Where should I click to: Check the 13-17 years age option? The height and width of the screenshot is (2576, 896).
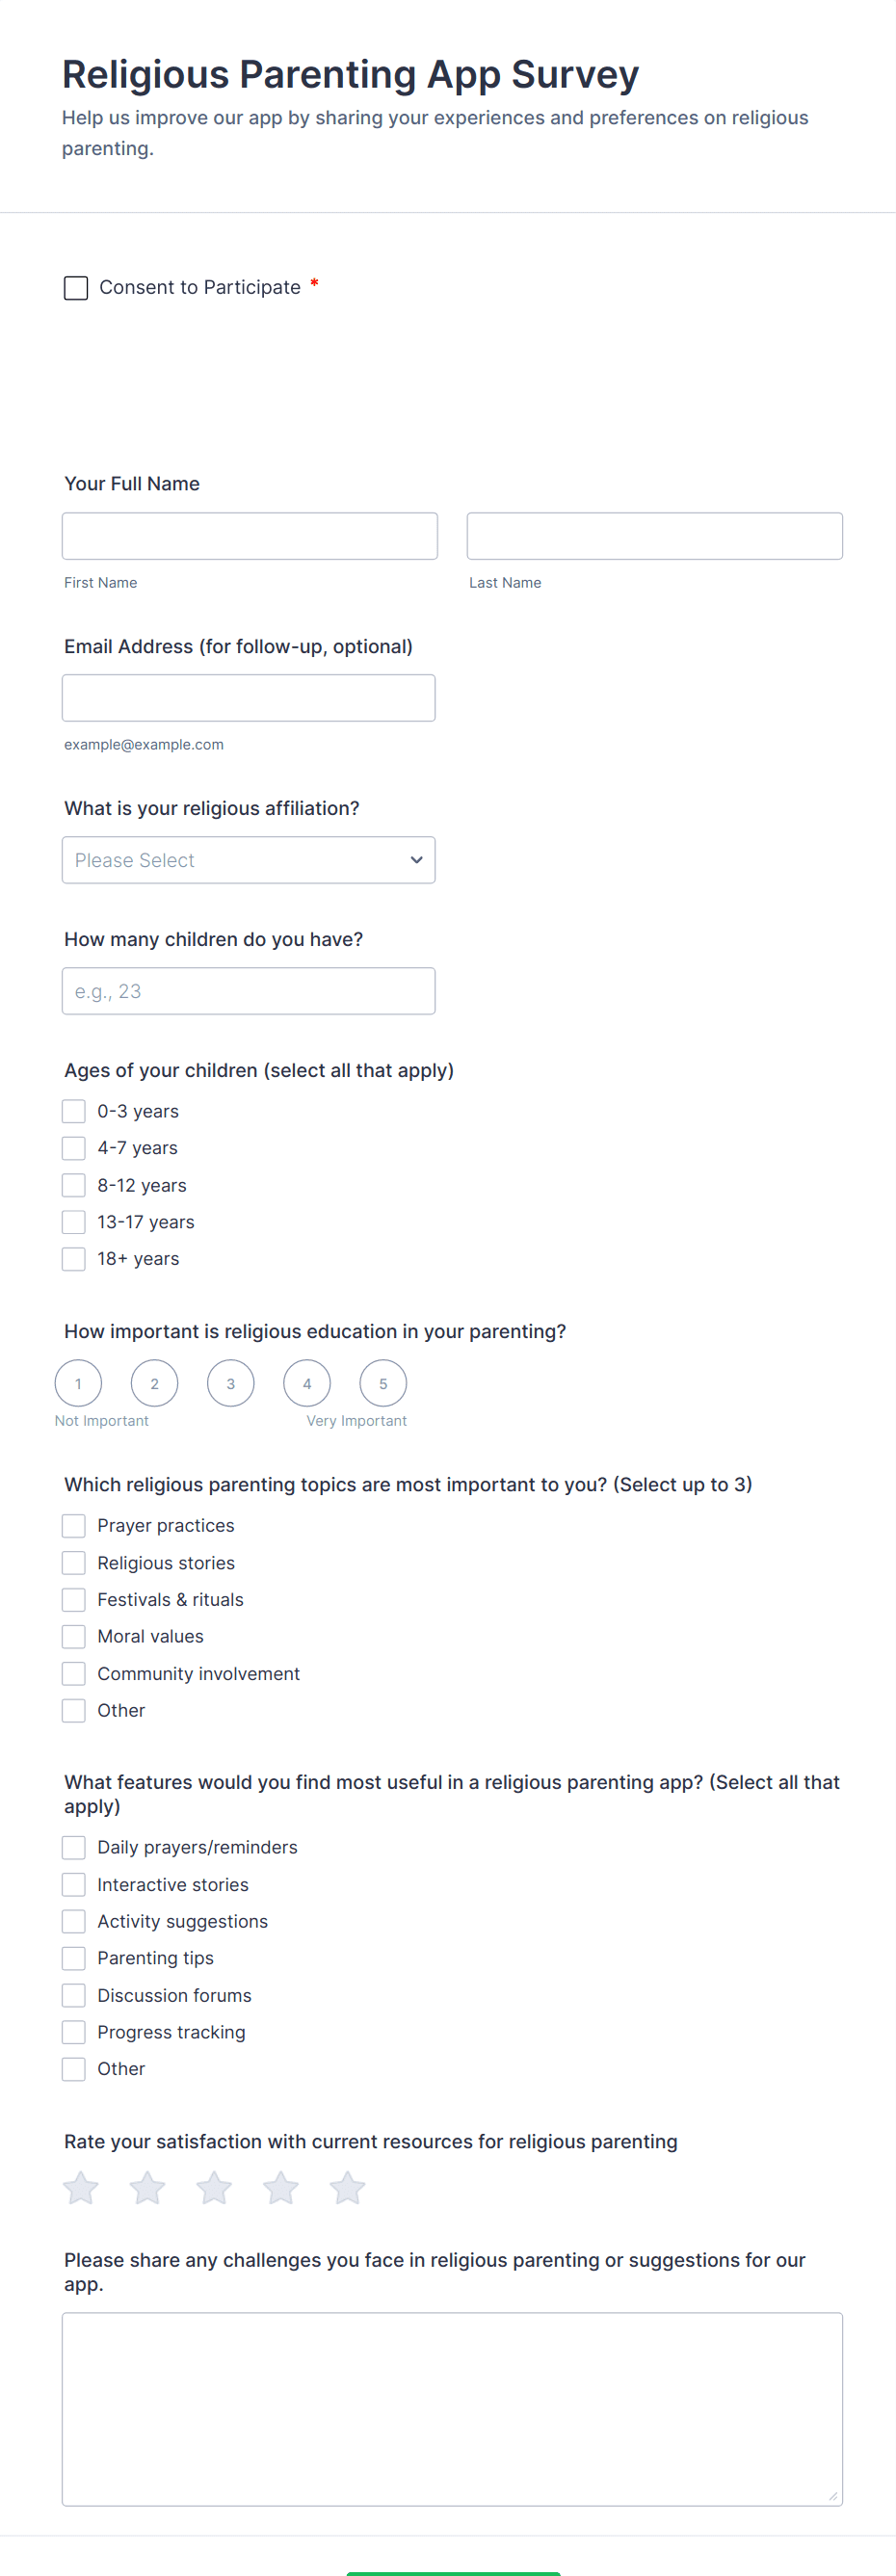(x=74, y=1222)
